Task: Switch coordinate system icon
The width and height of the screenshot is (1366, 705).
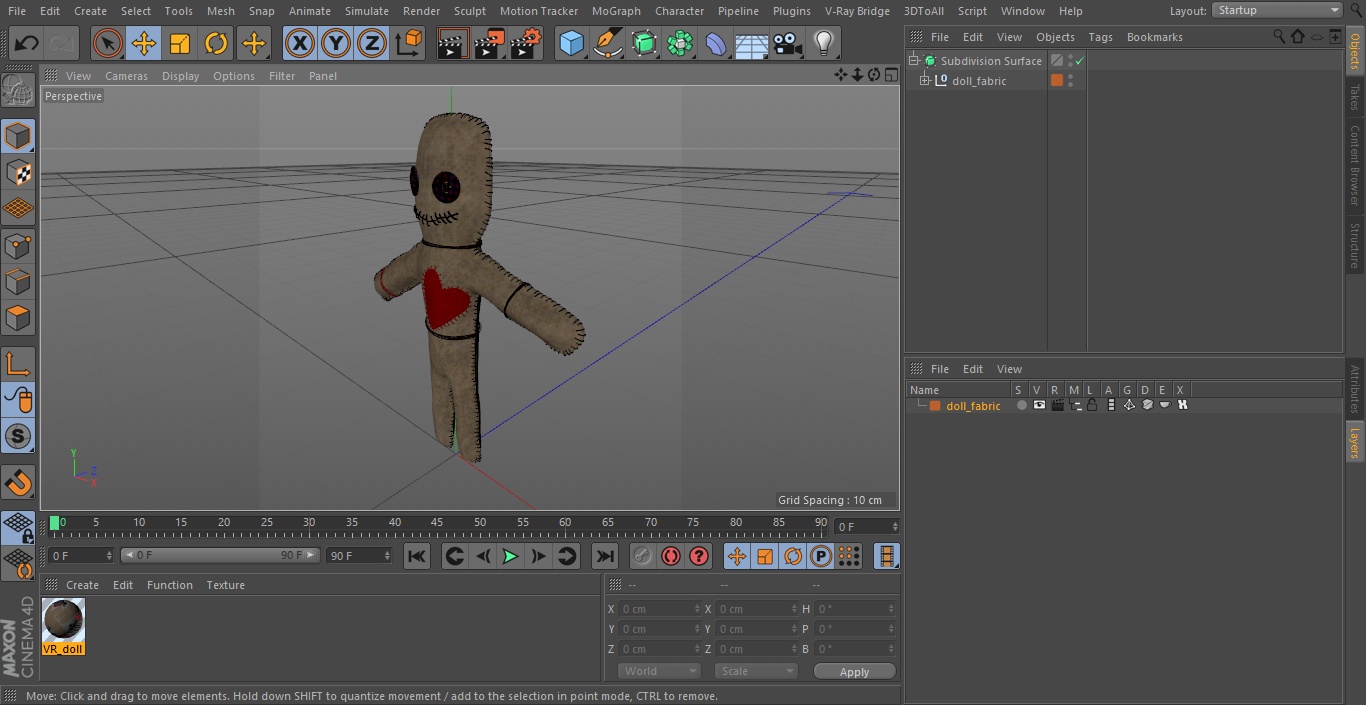Action: (409, 43)
